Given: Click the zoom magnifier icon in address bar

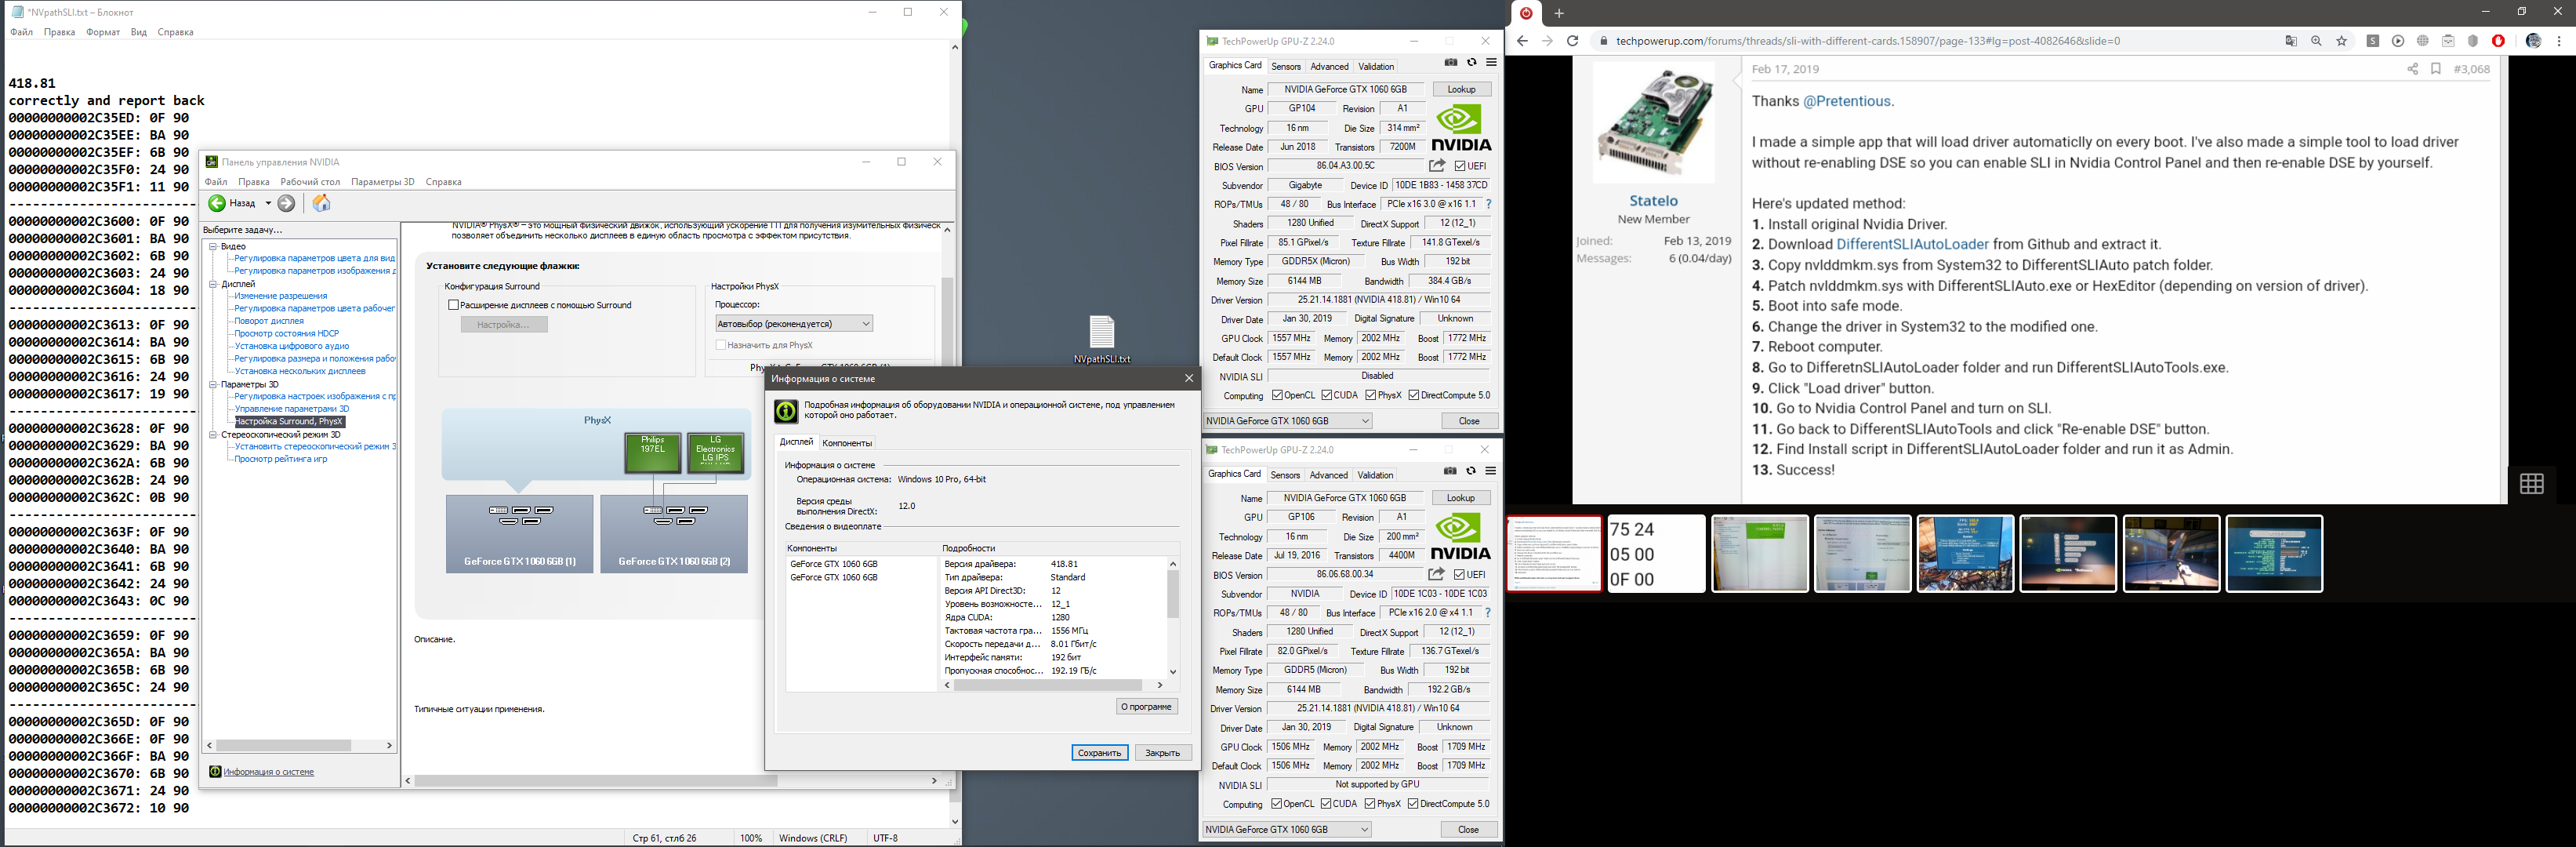Looking at the screenshot, I should pos(2316,41).
